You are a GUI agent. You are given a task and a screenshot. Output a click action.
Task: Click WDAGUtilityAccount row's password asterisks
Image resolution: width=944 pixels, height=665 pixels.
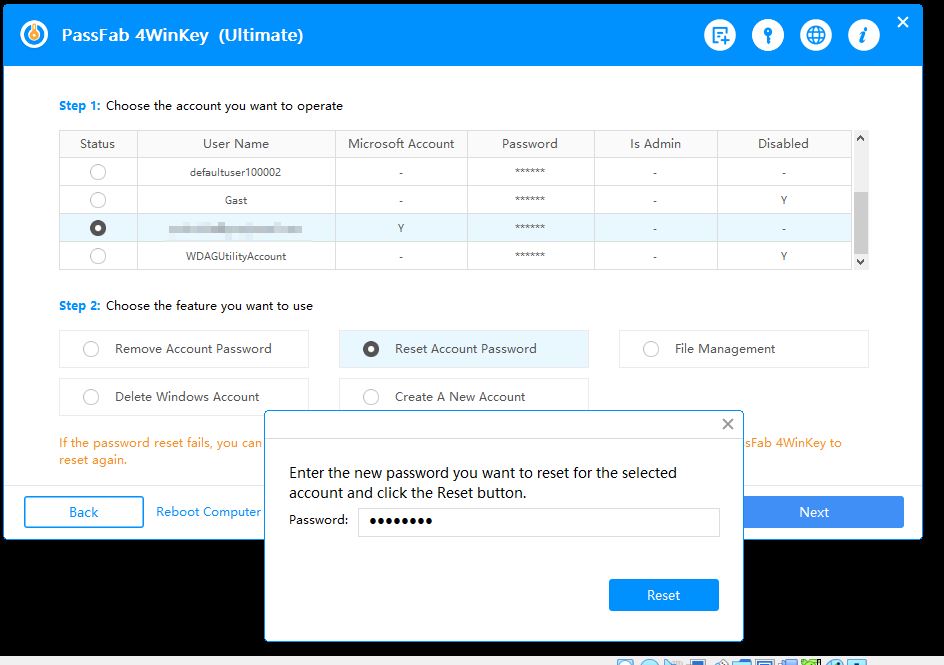point(530,255)
